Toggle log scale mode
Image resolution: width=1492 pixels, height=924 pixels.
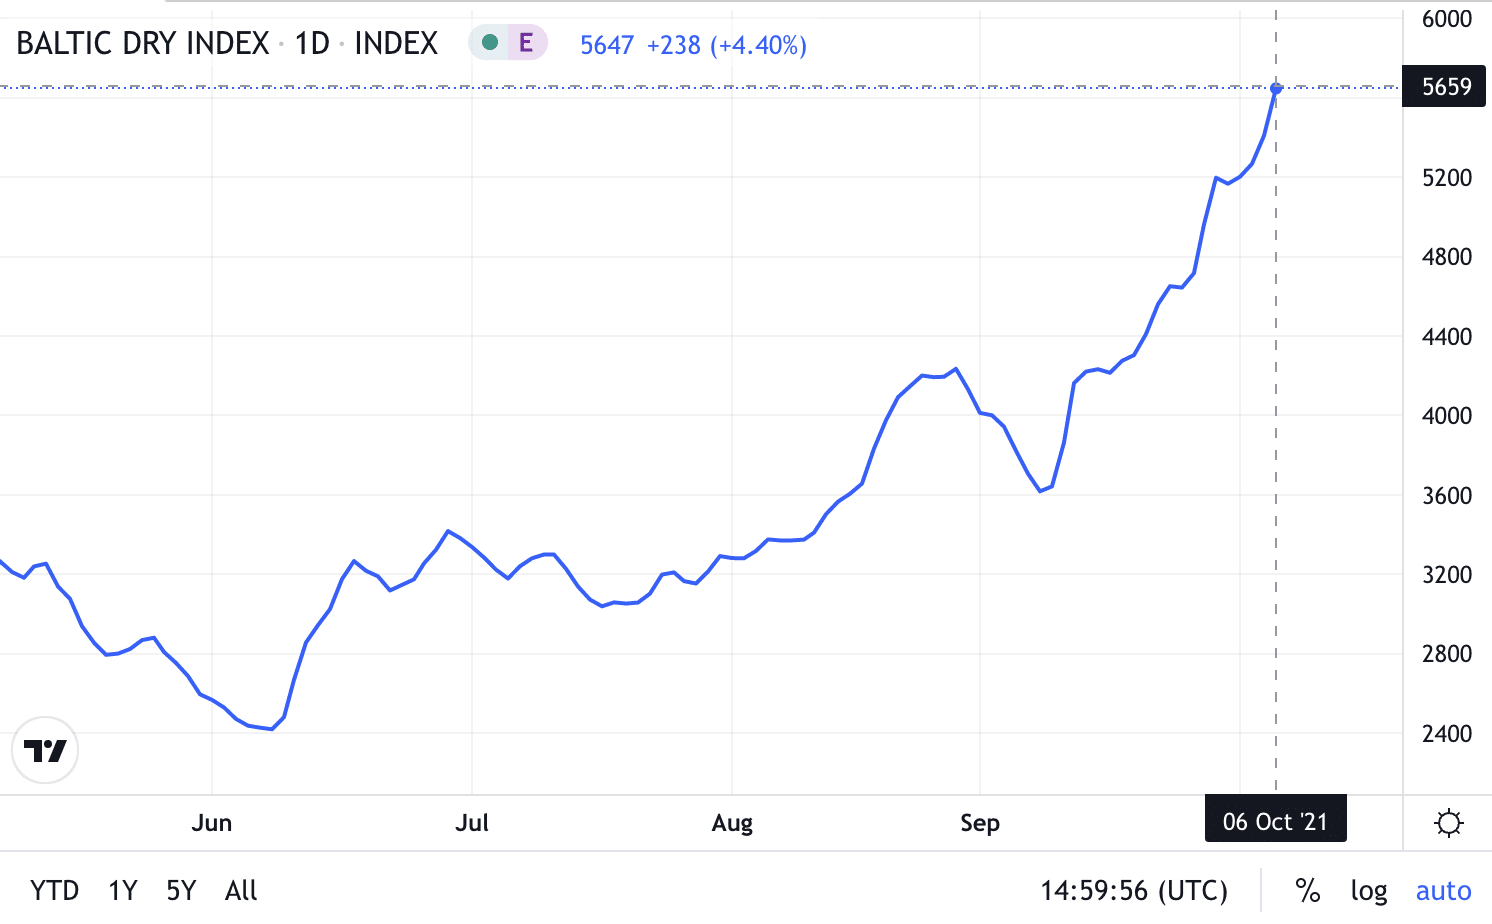point(1368,890)
